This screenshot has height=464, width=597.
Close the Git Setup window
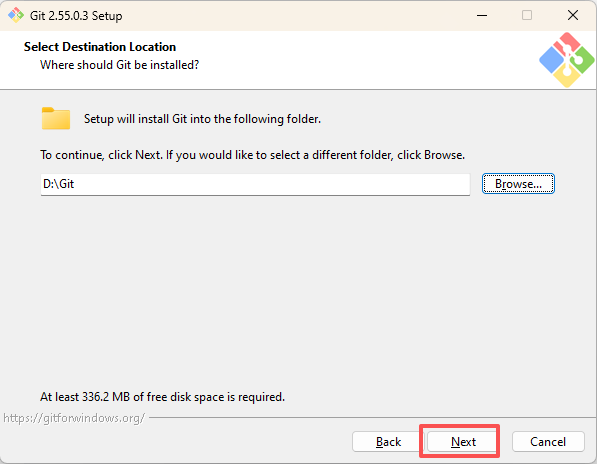coord(573,15)
